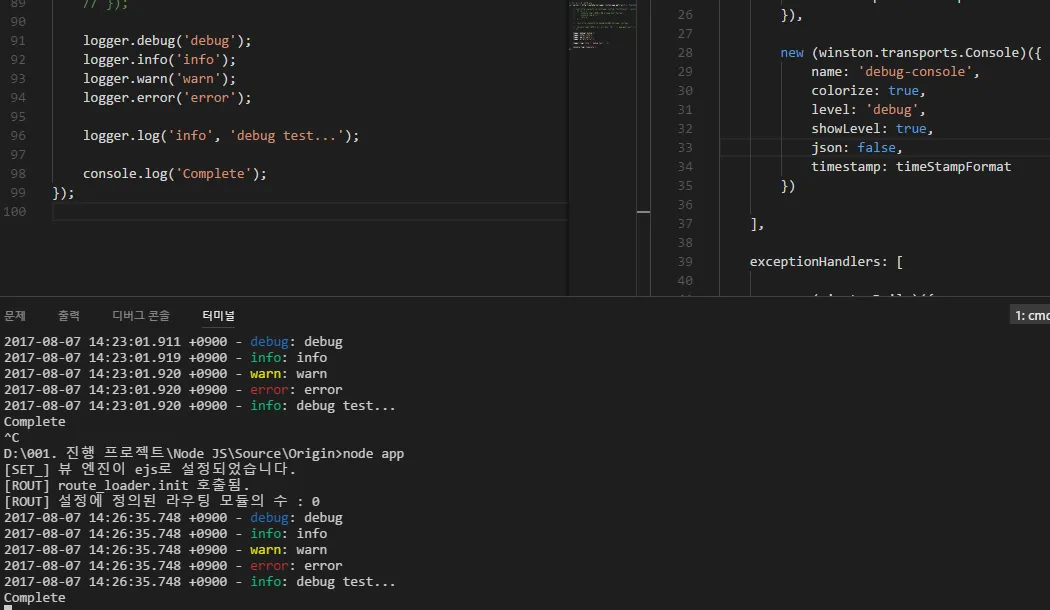Click the 'timestamp: timeStampFormat' line
Image resolution: width=1050 pixels, height=610 pixels.
pyautogui.click(x=911, y=167)
